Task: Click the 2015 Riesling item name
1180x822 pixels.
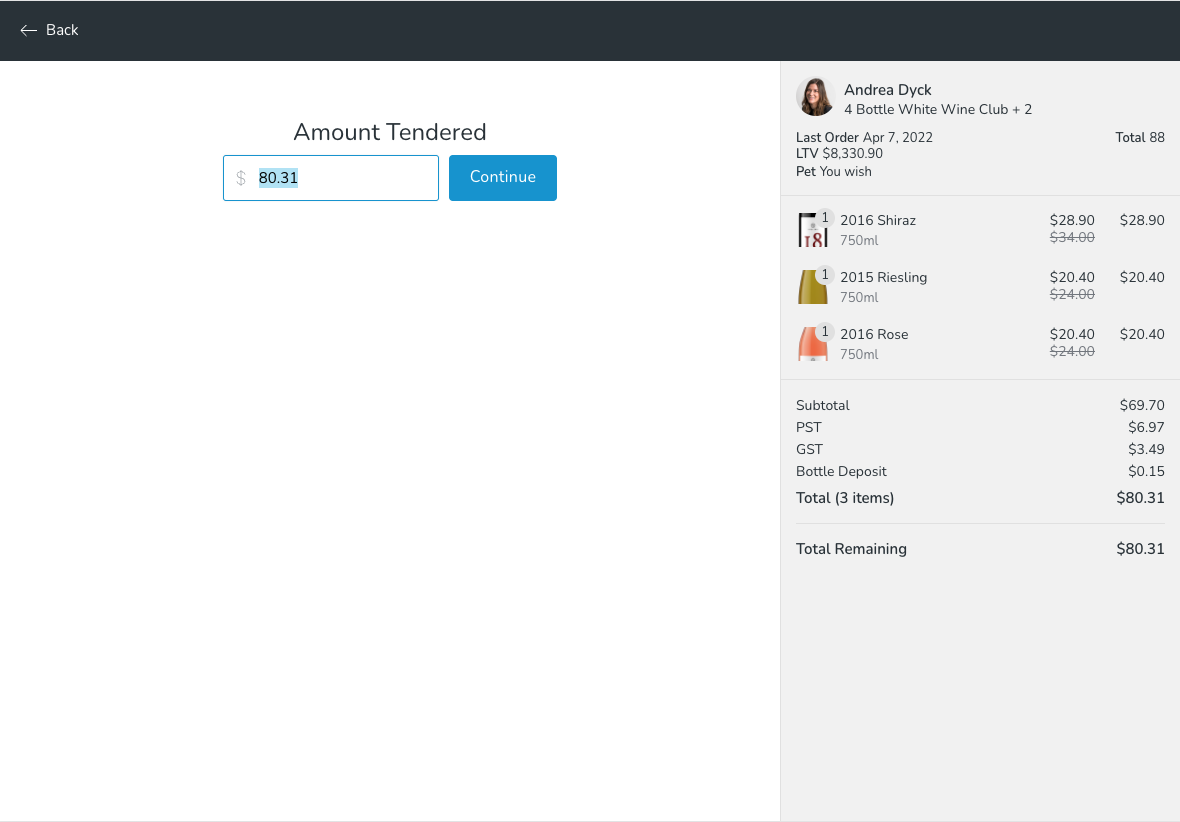Action: pyautogui.click(x=883, y=277)
